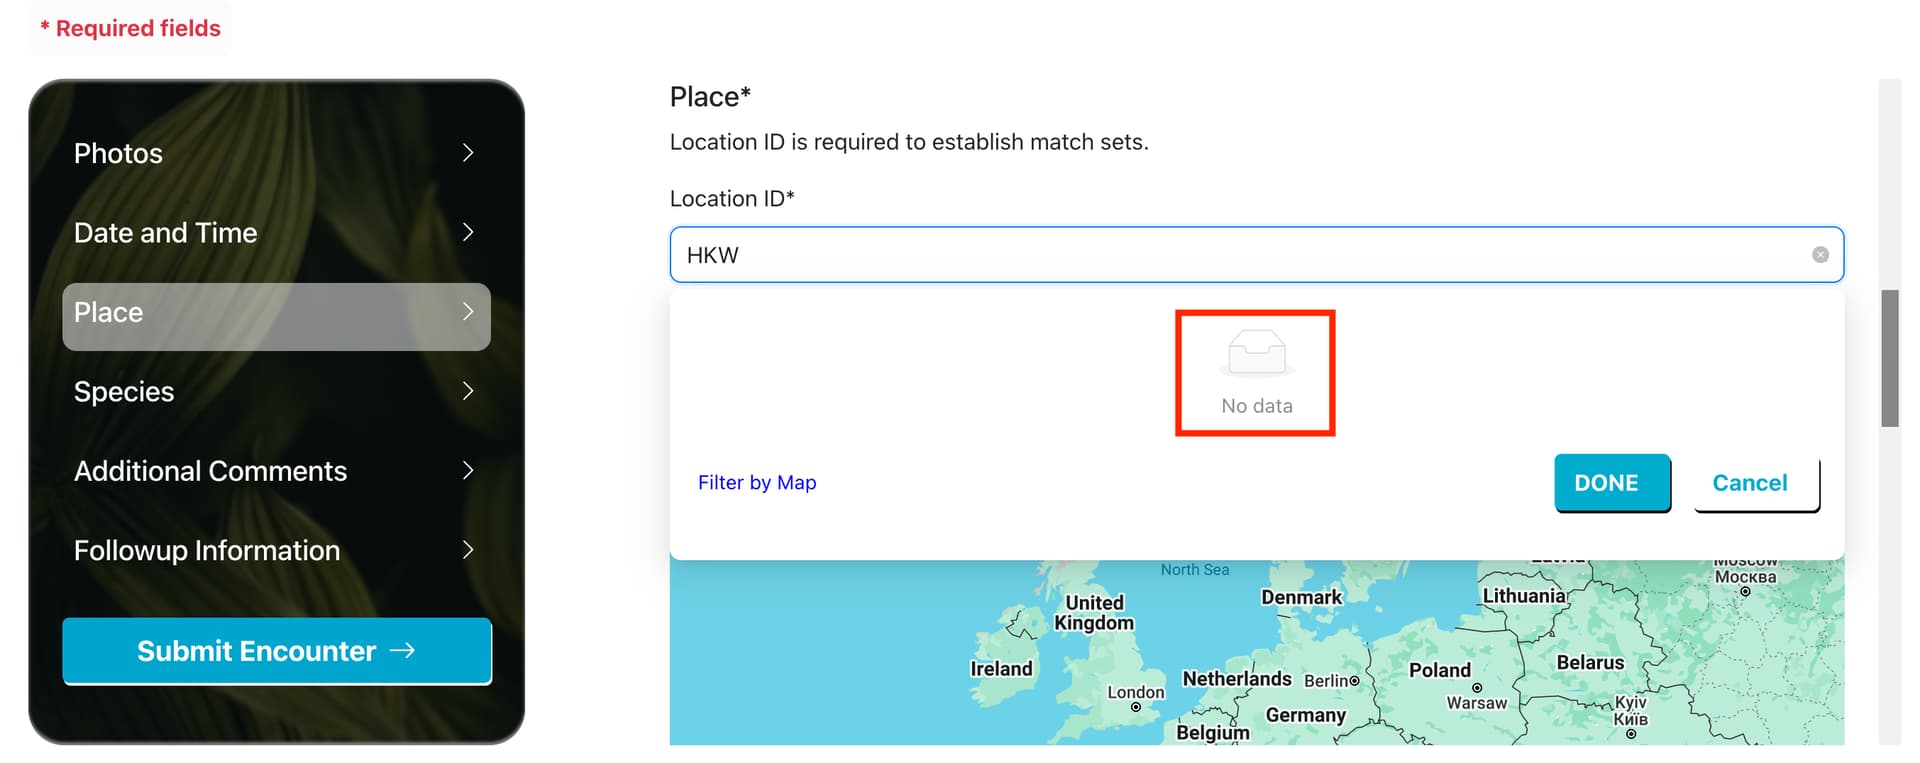Open the Photos section
Viewport: 1920px width, 763px height.
276,153
